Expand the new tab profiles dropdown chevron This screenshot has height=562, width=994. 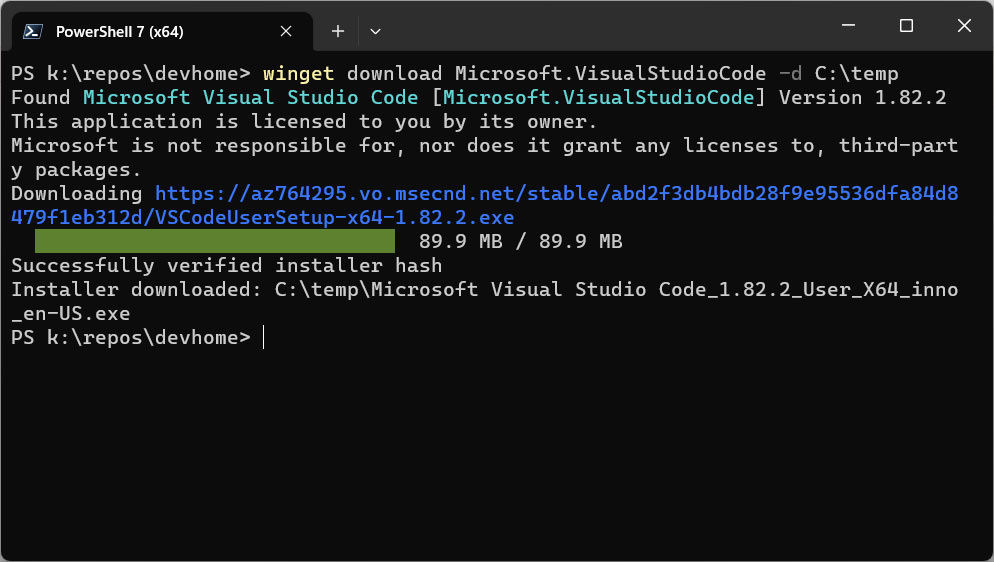pyautogui.click(x=375, y=31)
